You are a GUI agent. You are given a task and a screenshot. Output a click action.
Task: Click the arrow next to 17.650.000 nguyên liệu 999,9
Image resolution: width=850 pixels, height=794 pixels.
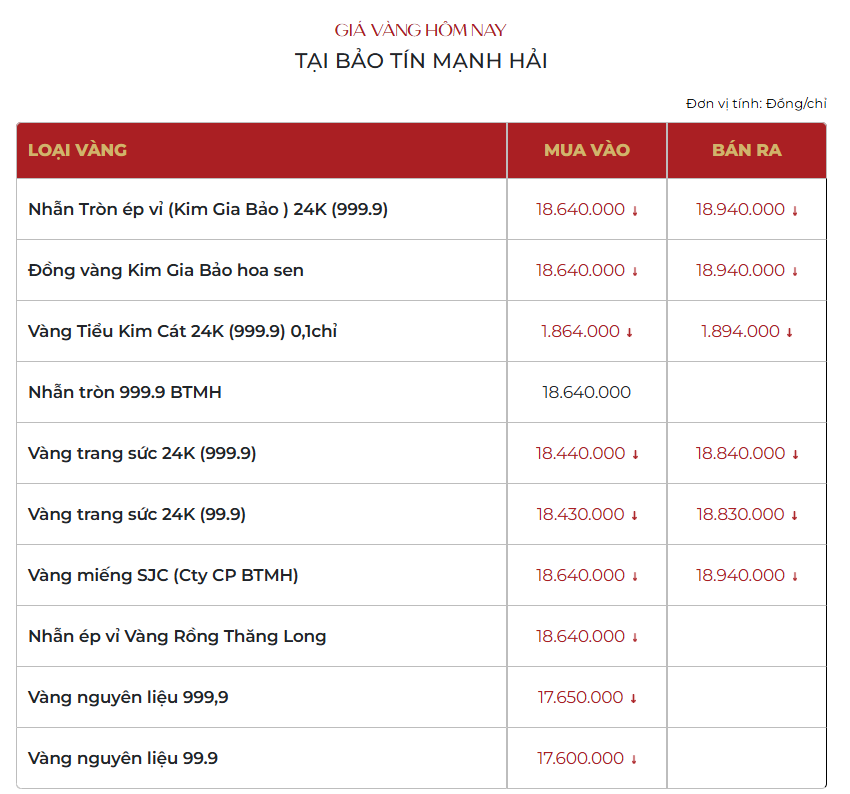[632, 697]
